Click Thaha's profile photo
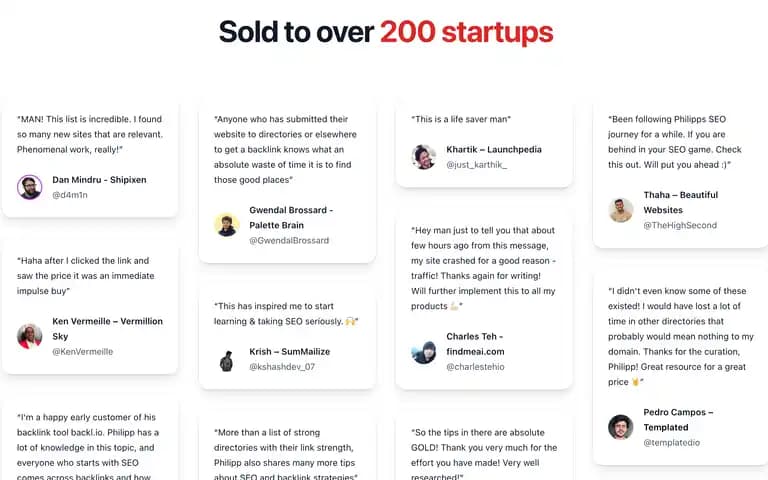This screenshot has height=480, width=768. (621, 210)
